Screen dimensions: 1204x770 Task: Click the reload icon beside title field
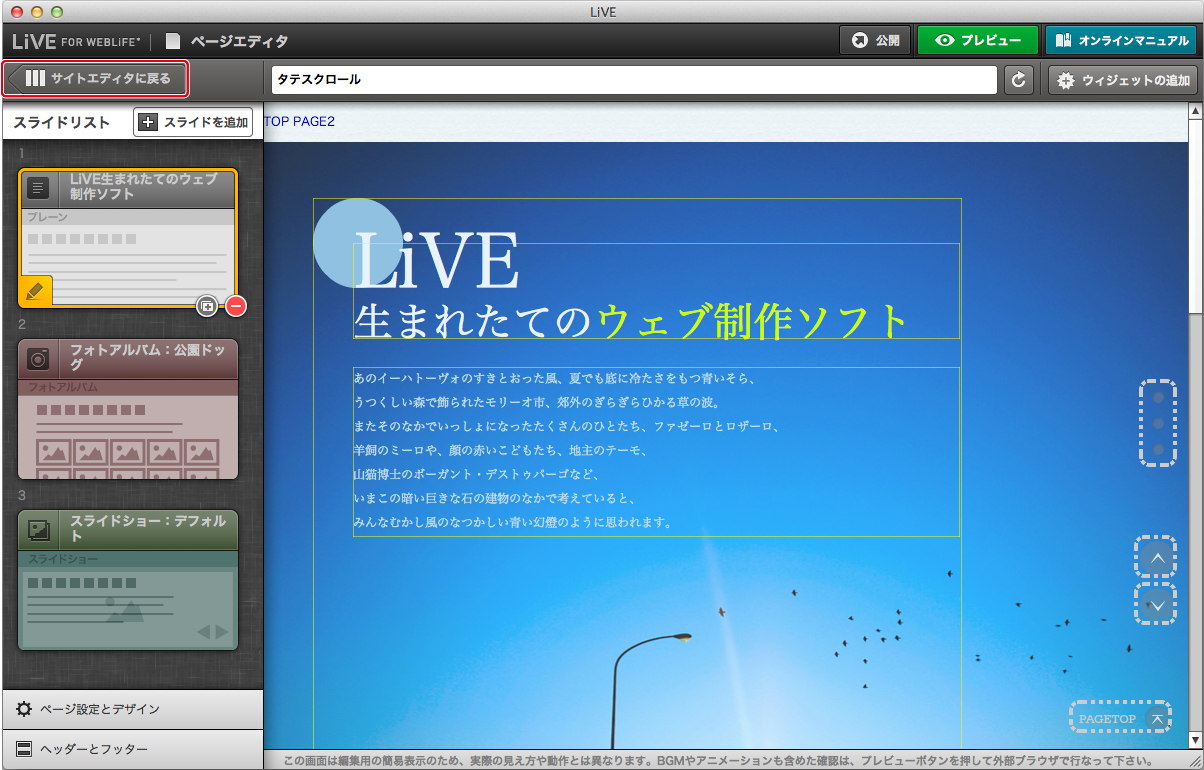tap(1019, 80)
